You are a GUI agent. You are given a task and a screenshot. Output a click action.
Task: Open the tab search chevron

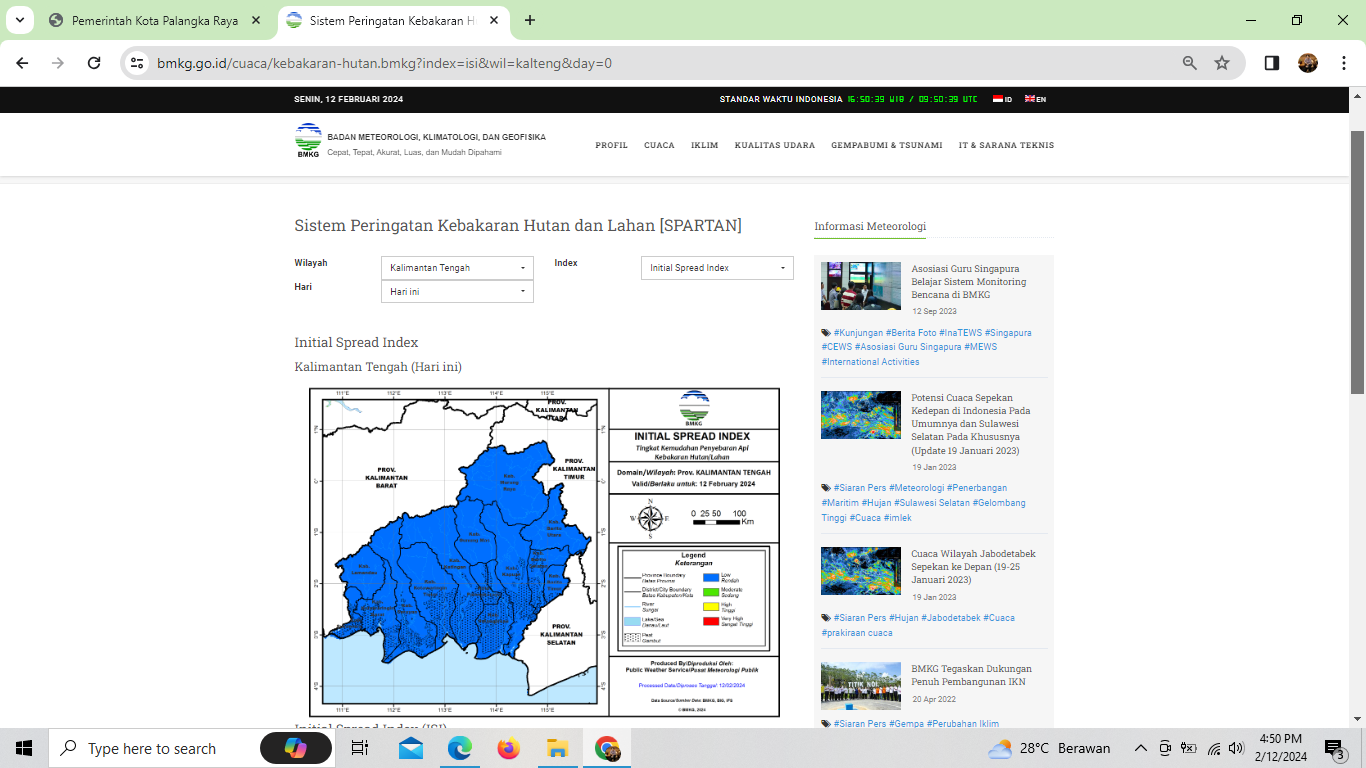20,20
